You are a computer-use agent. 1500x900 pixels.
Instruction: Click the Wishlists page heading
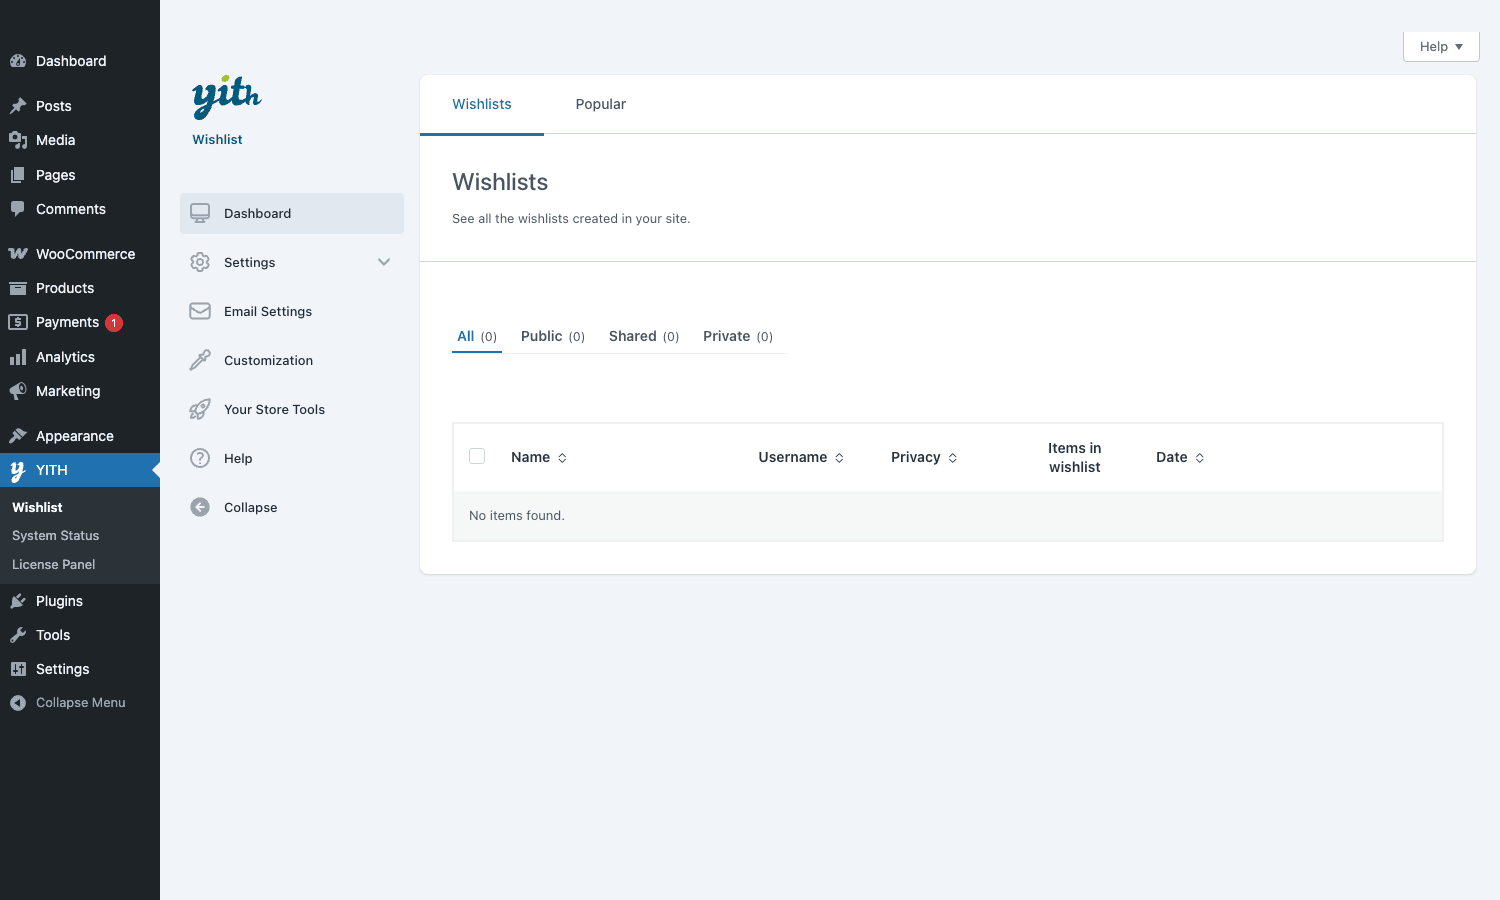tap(500, 182)
